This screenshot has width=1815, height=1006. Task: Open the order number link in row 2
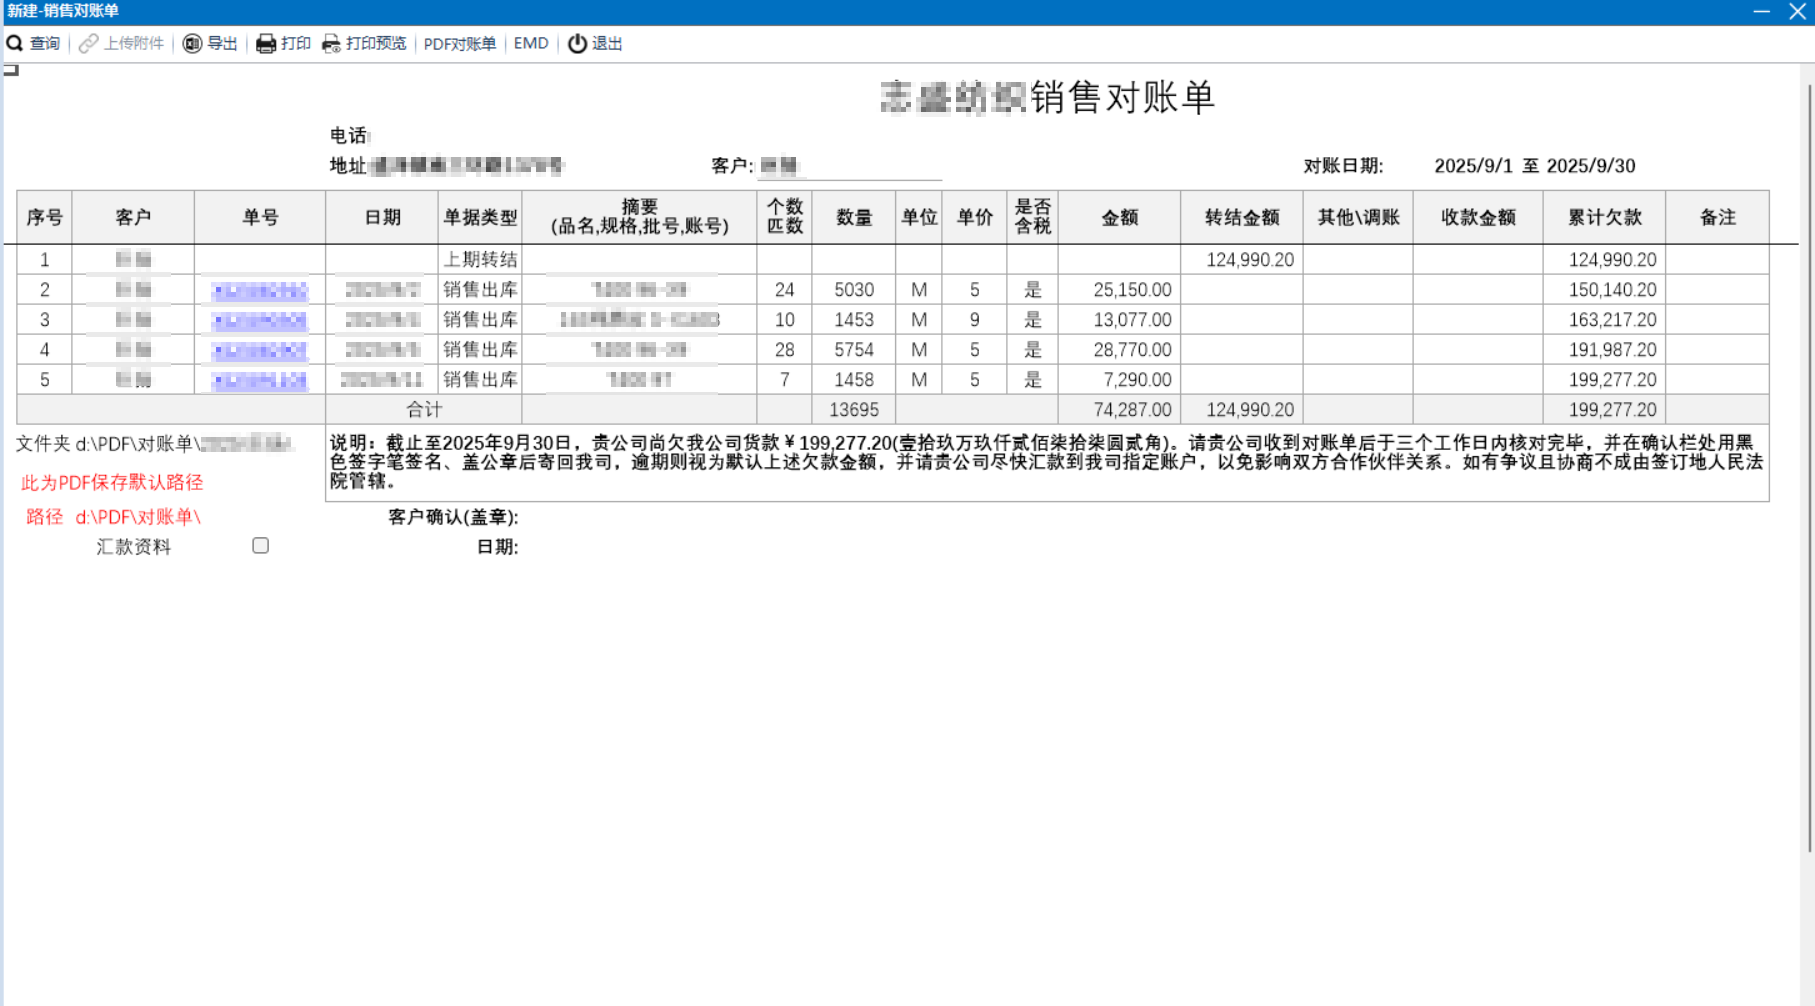click(x=258, y=290)
